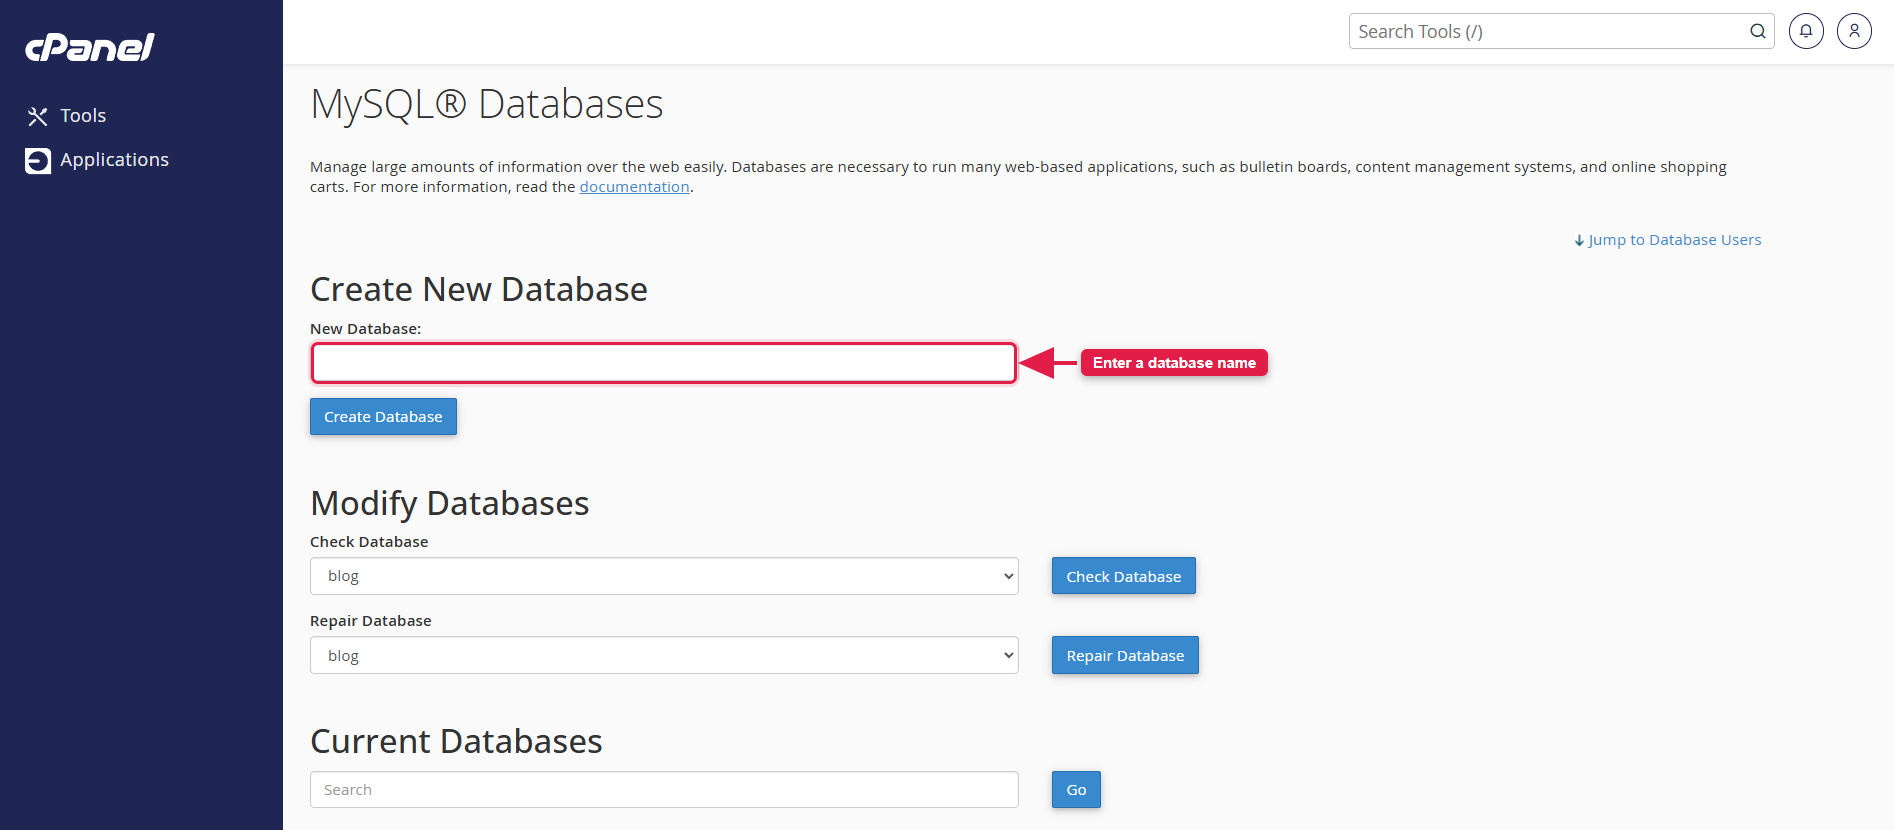Open the Check Database dropdown

664,576
